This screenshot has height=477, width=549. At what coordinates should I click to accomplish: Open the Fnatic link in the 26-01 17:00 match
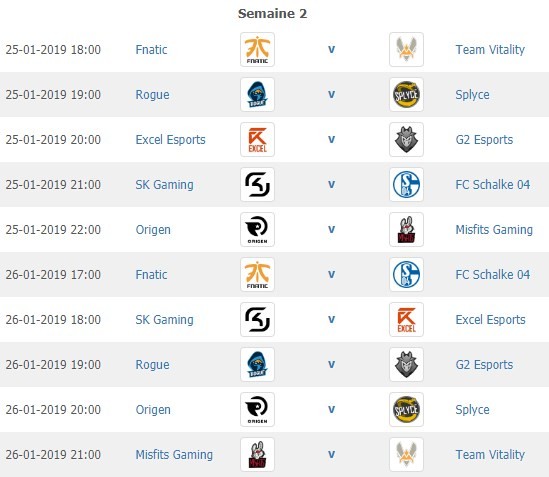[151, 275]
